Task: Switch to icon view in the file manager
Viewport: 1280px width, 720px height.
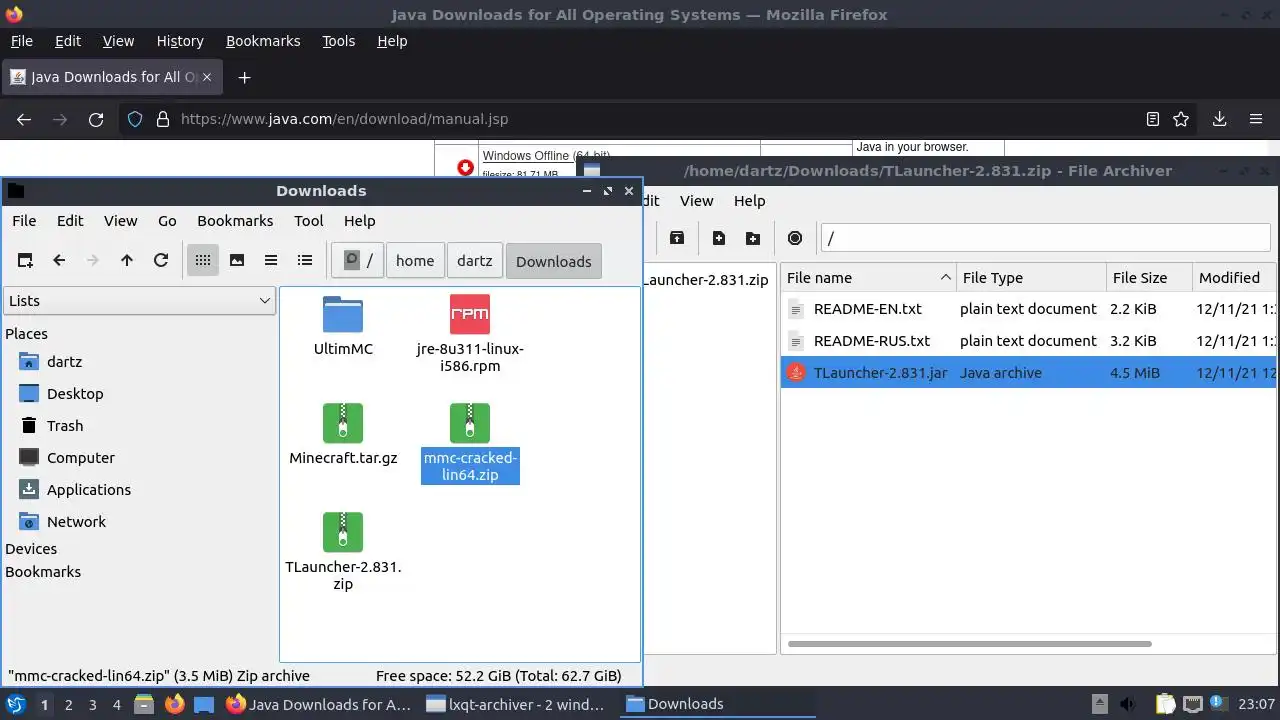Action: [203, 261]
